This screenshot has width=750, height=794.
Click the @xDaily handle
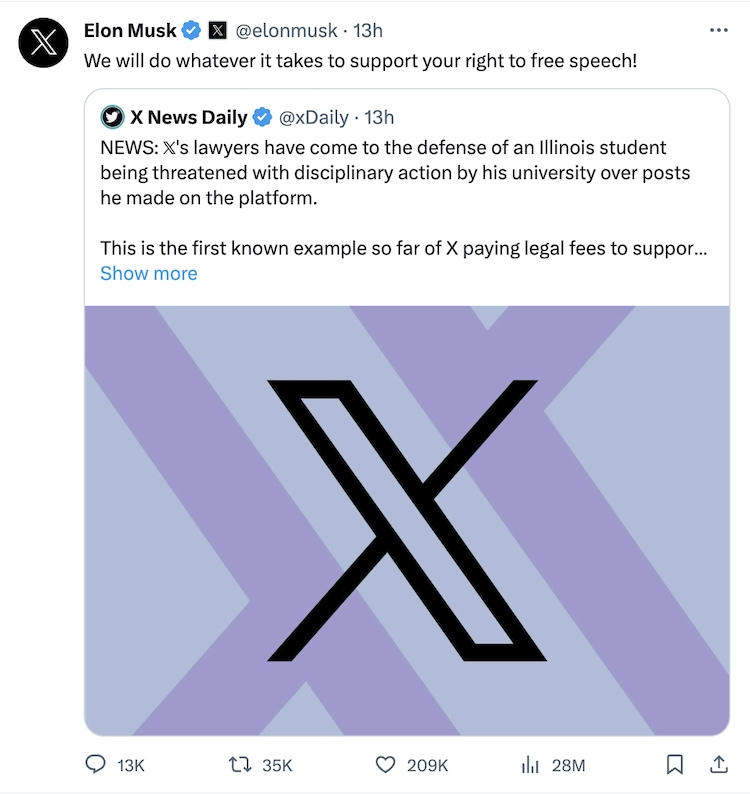(x=313, y=117)
